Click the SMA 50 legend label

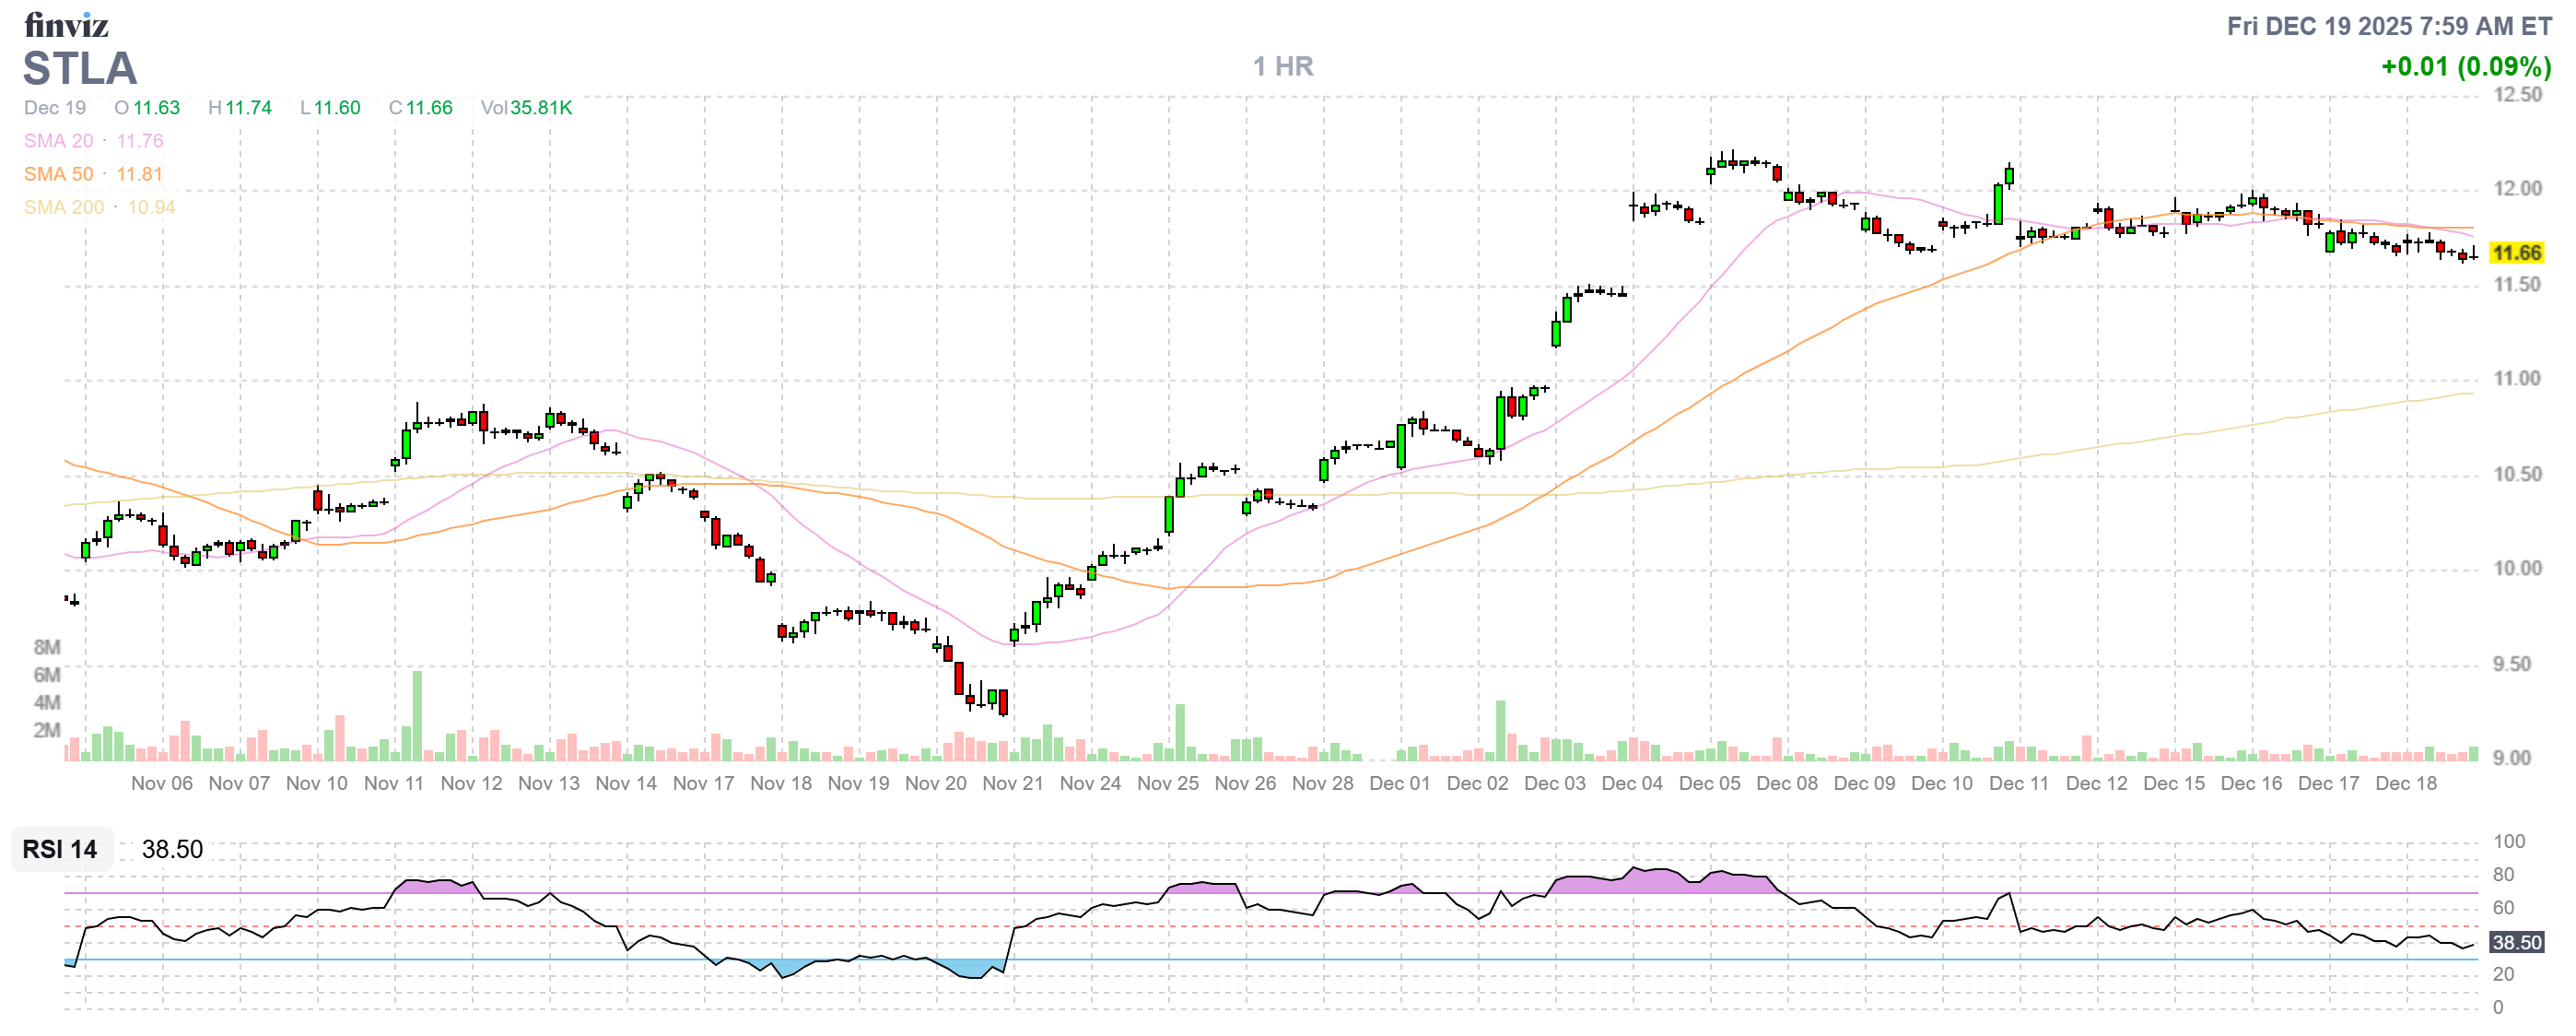58,174
